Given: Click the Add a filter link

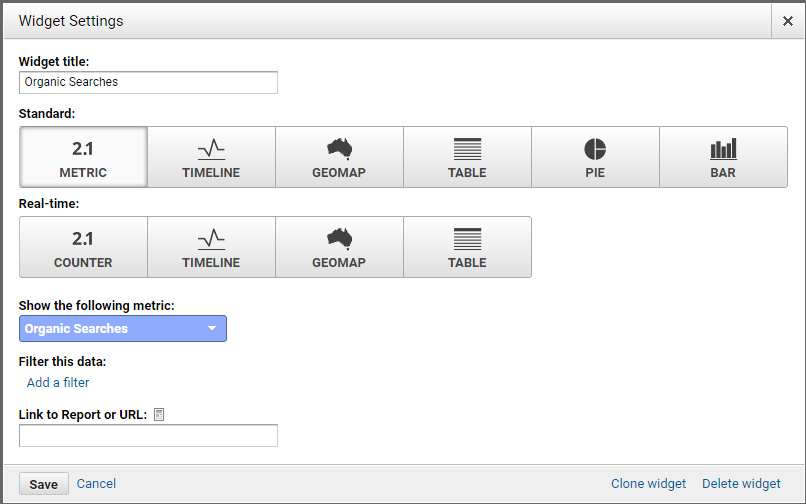Looking at the screenshot, I should (58, 382).
